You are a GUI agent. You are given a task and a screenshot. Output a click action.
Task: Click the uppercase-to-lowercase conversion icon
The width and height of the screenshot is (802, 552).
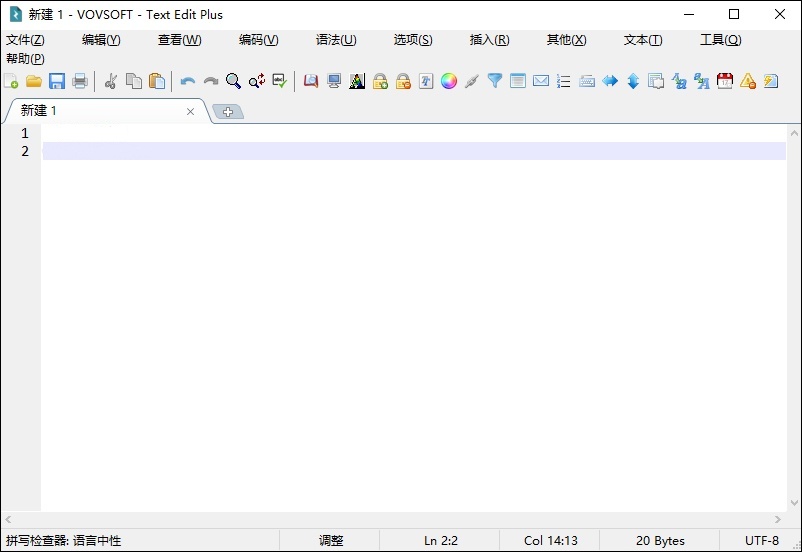click(679, 81)
